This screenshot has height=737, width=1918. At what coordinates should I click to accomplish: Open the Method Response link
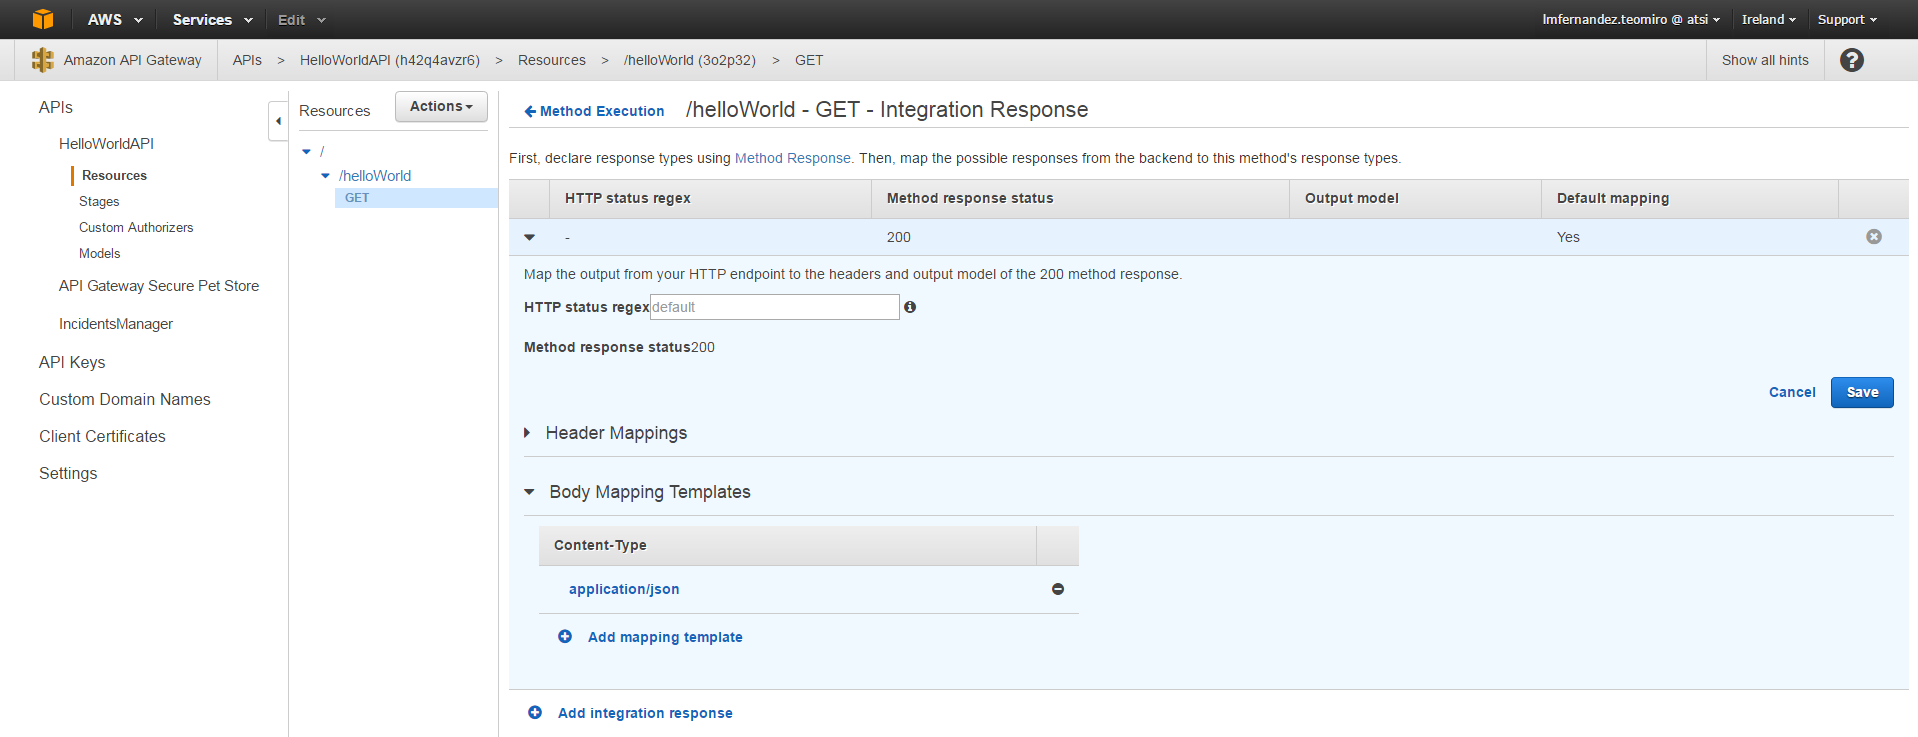click(793, 158)
